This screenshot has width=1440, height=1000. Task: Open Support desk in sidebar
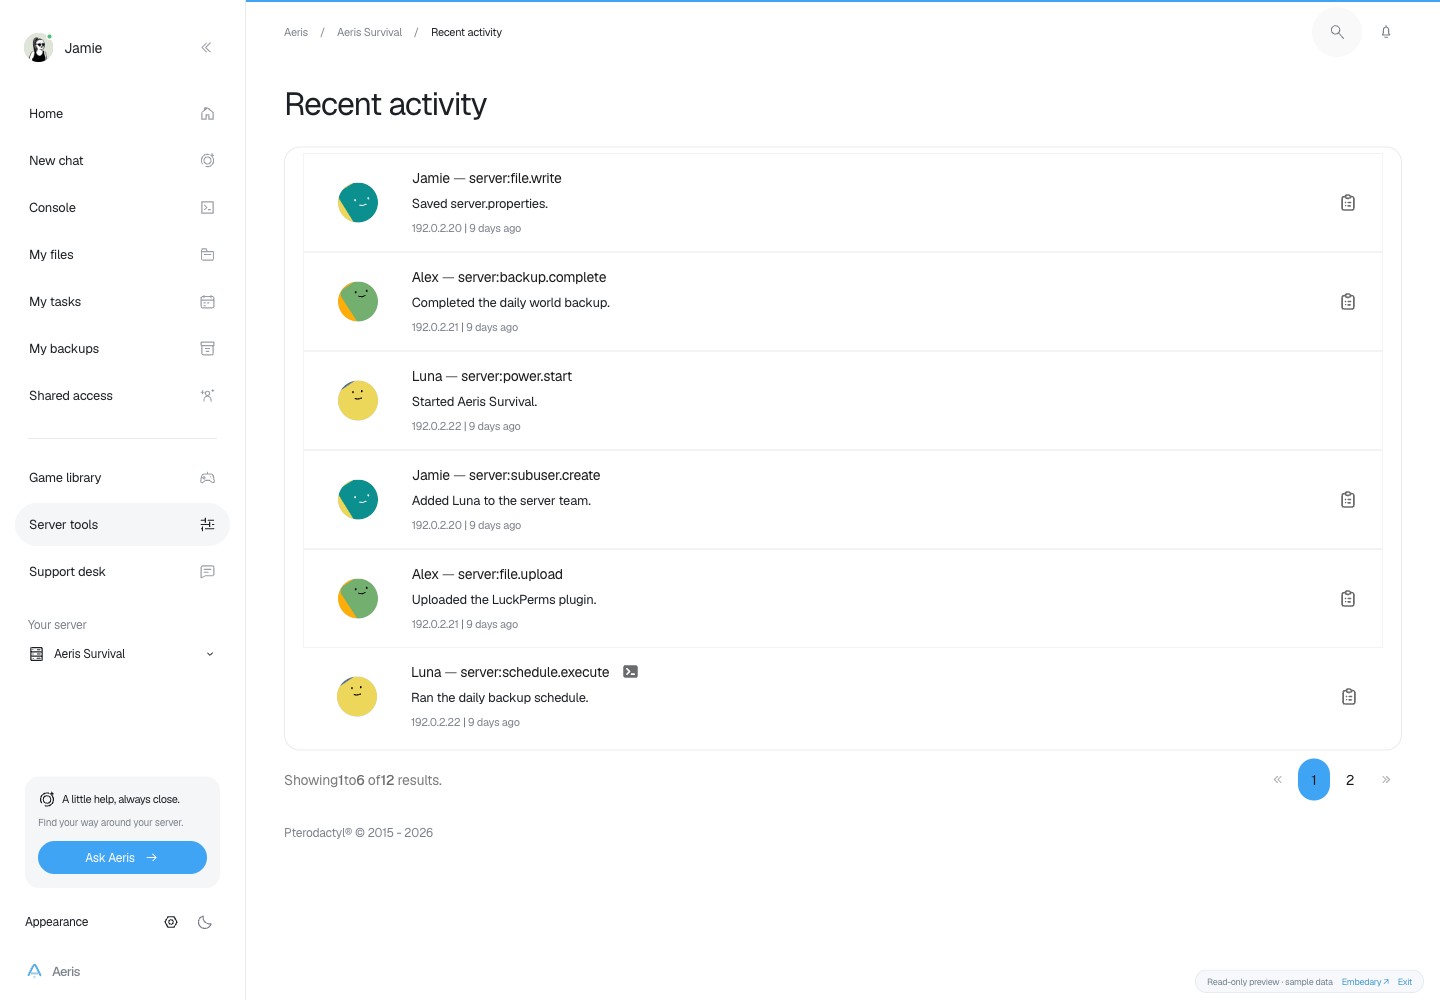(x=122, y=572)
